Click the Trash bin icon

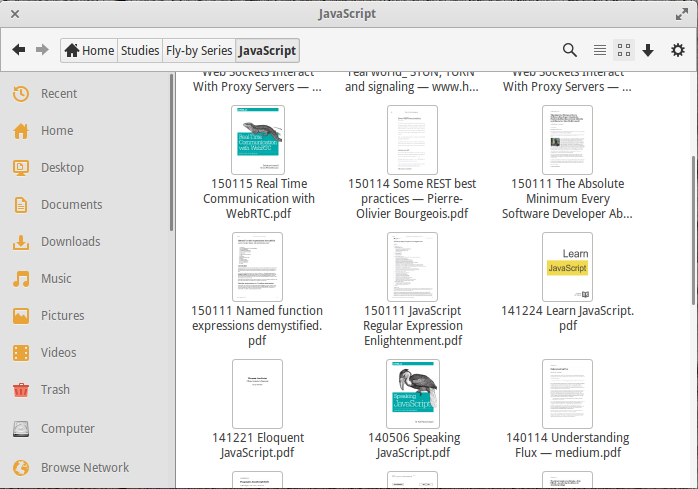[21, 390]
